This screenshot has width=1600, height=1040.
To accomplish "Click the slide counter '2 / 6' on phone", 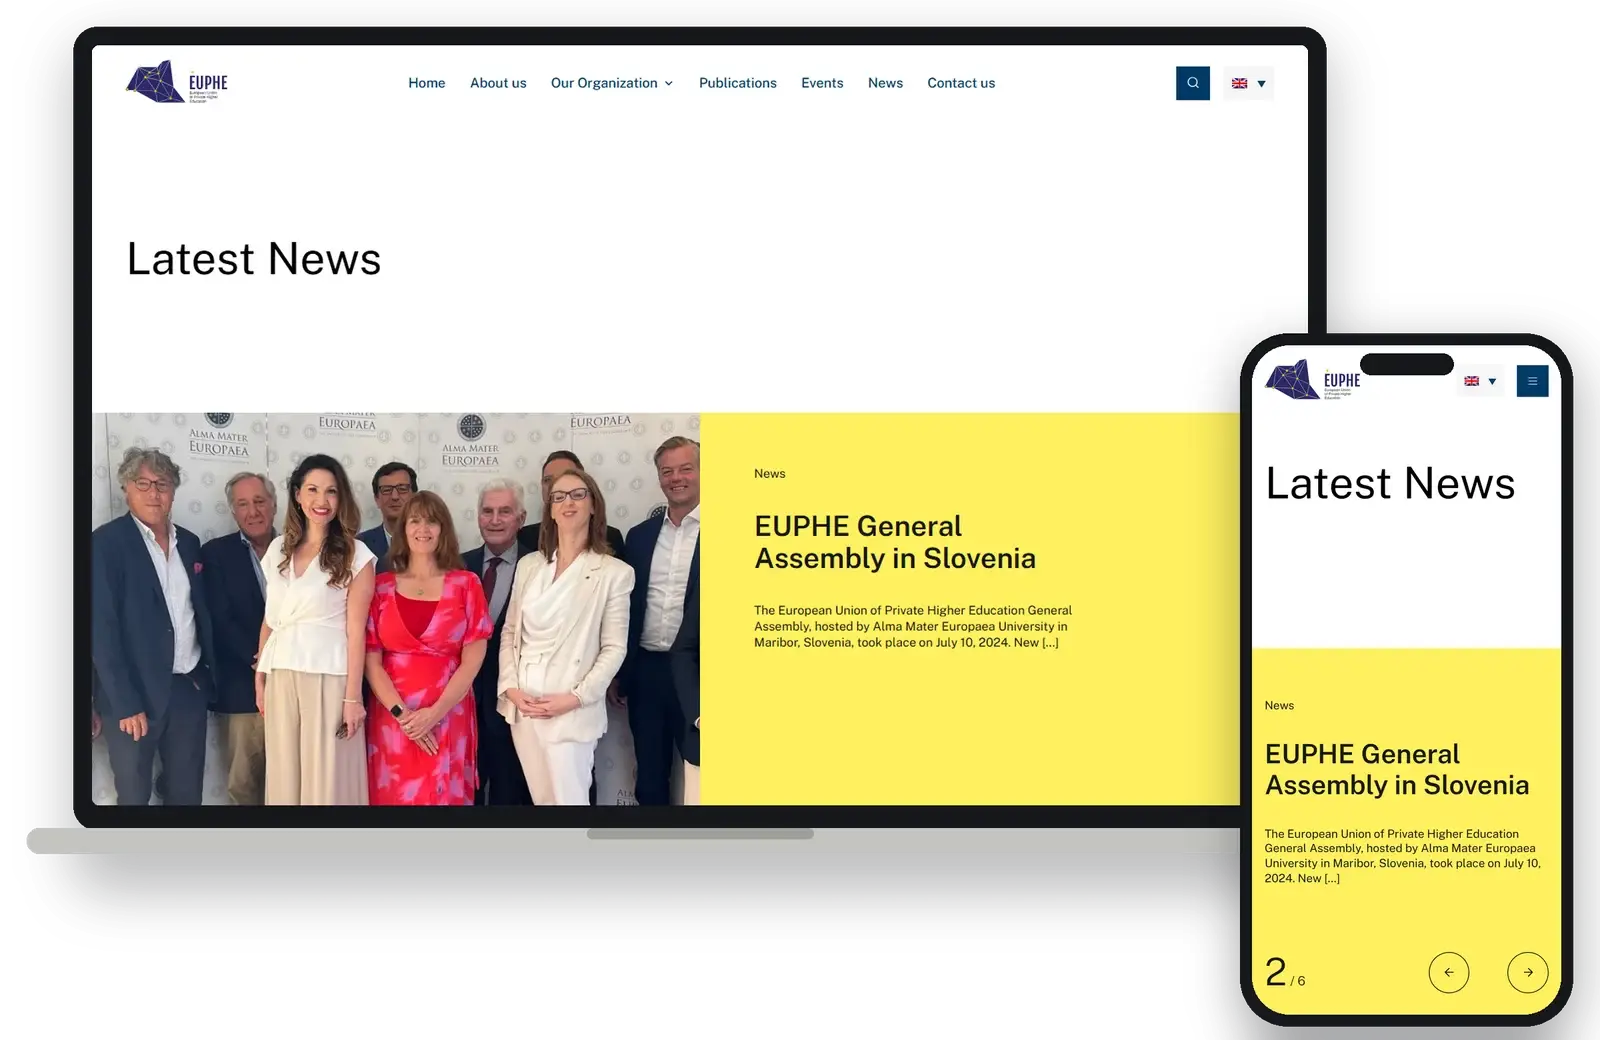I will [x=1285, y=973].
